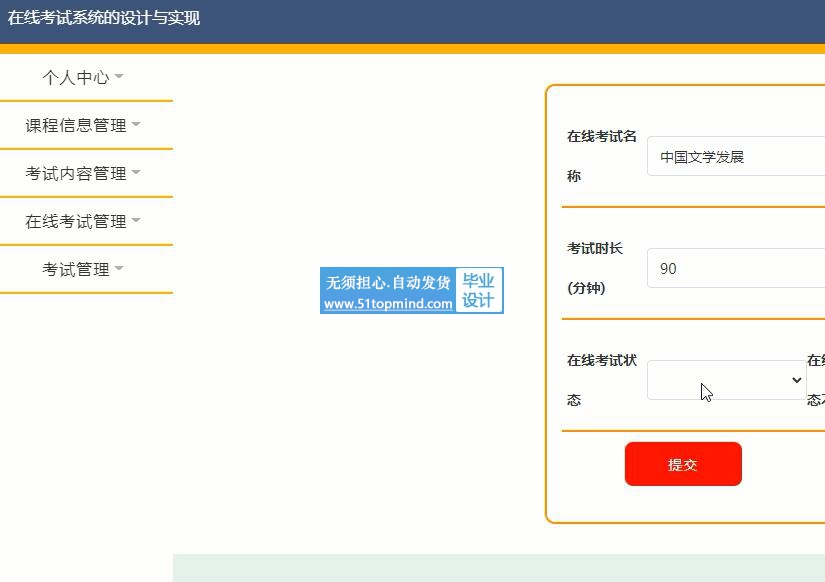Viewport: 825px width, 582px height.
Task: Select the 考试管理 menu item
Action: coord(76,269)
